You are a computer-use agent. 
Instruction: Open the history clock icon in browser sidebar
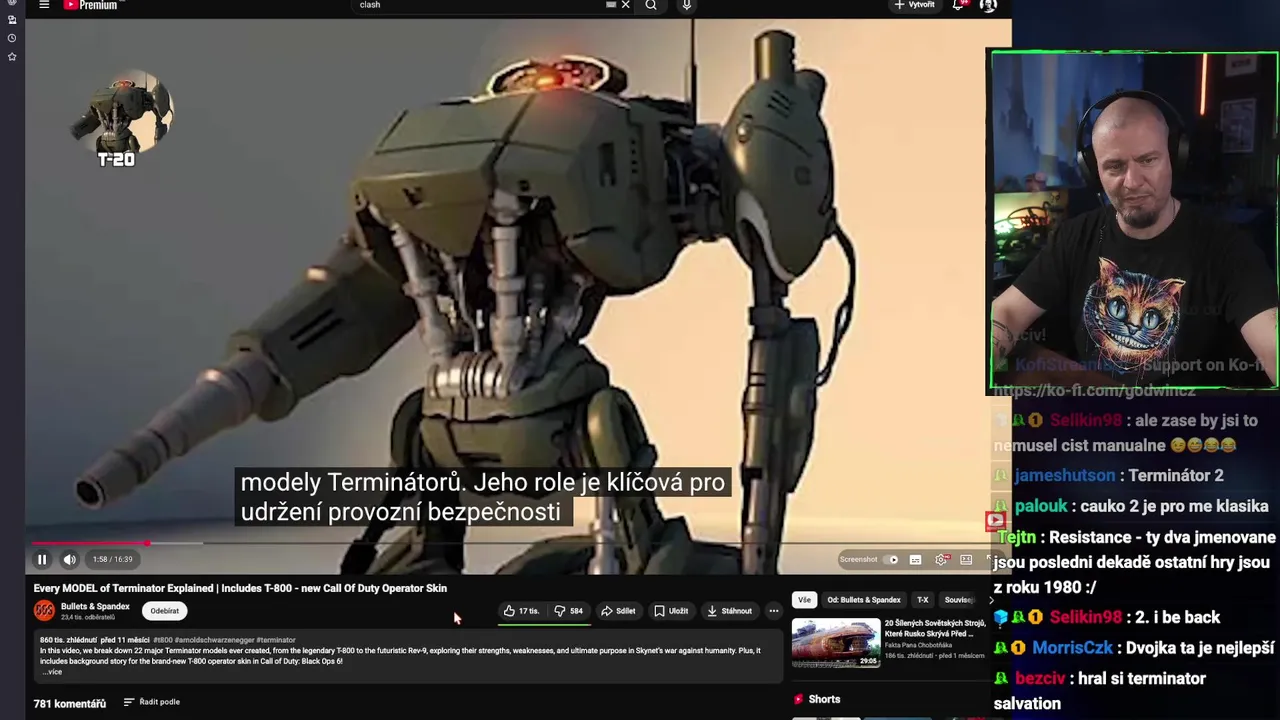click(12, 38)
